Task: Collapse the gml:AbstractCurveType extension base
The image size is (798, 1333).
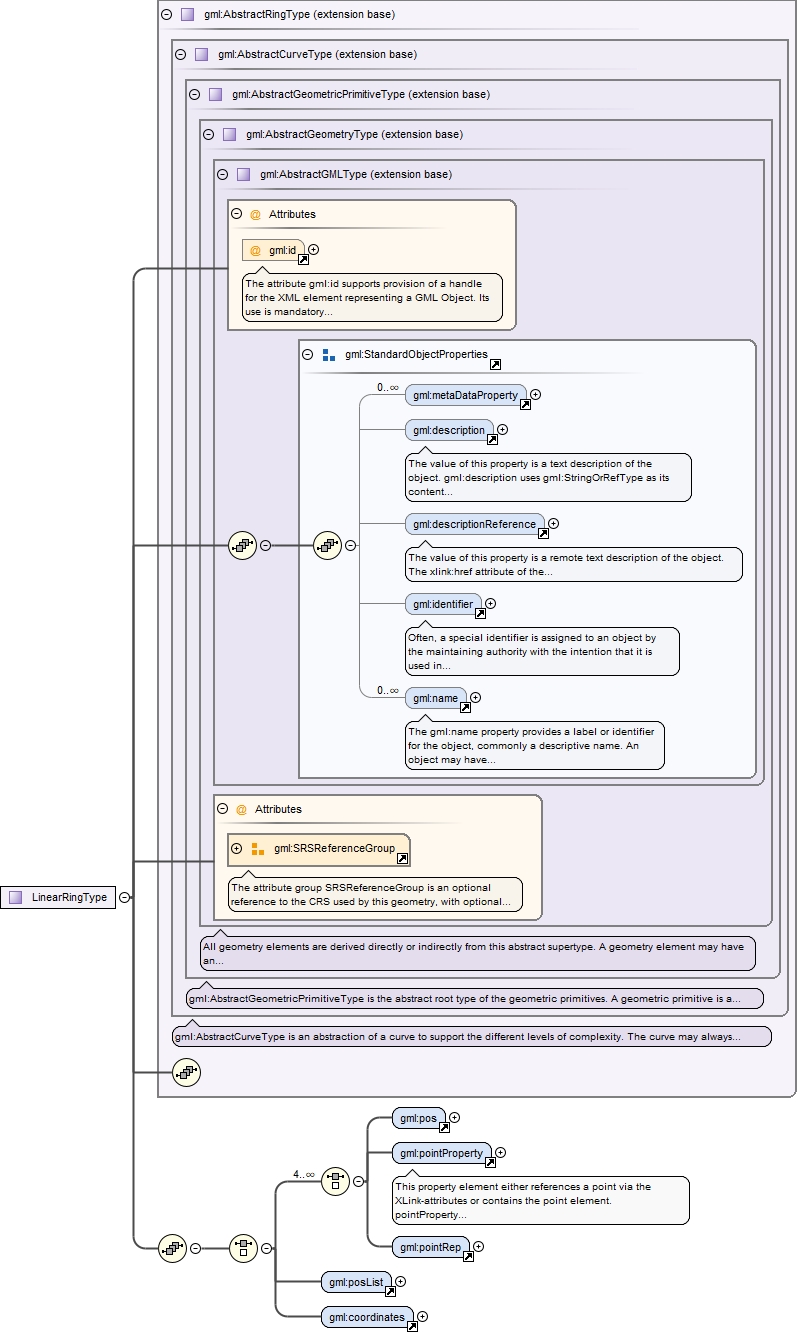Action: click(x=180, y=54)
